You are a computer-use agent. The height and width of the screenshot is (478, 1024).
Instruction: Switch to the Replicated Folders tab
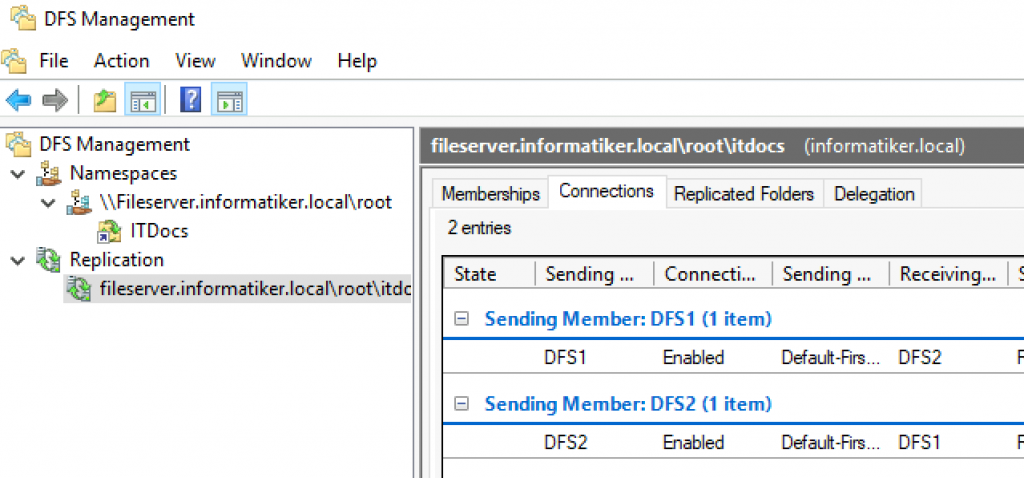point(744,194)
